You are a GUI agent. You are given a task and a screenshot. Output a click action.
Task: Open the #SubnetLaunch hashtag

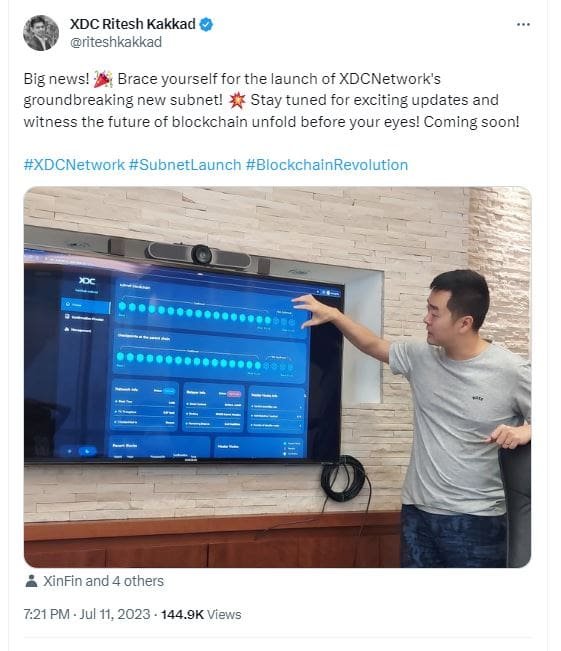tap(185, 165)
